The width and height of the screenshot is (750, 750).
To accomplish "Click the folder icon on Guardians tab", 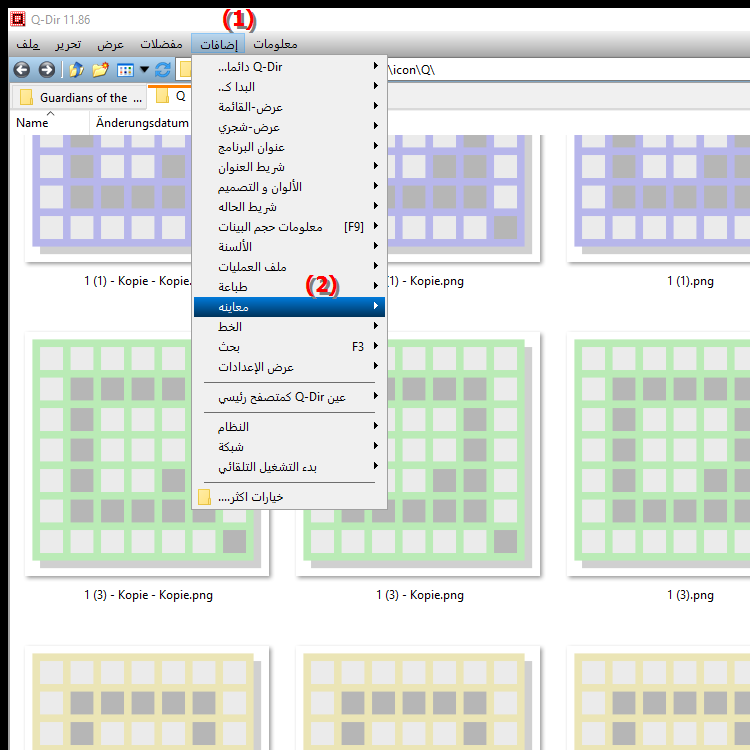I will tap(26, 97).
